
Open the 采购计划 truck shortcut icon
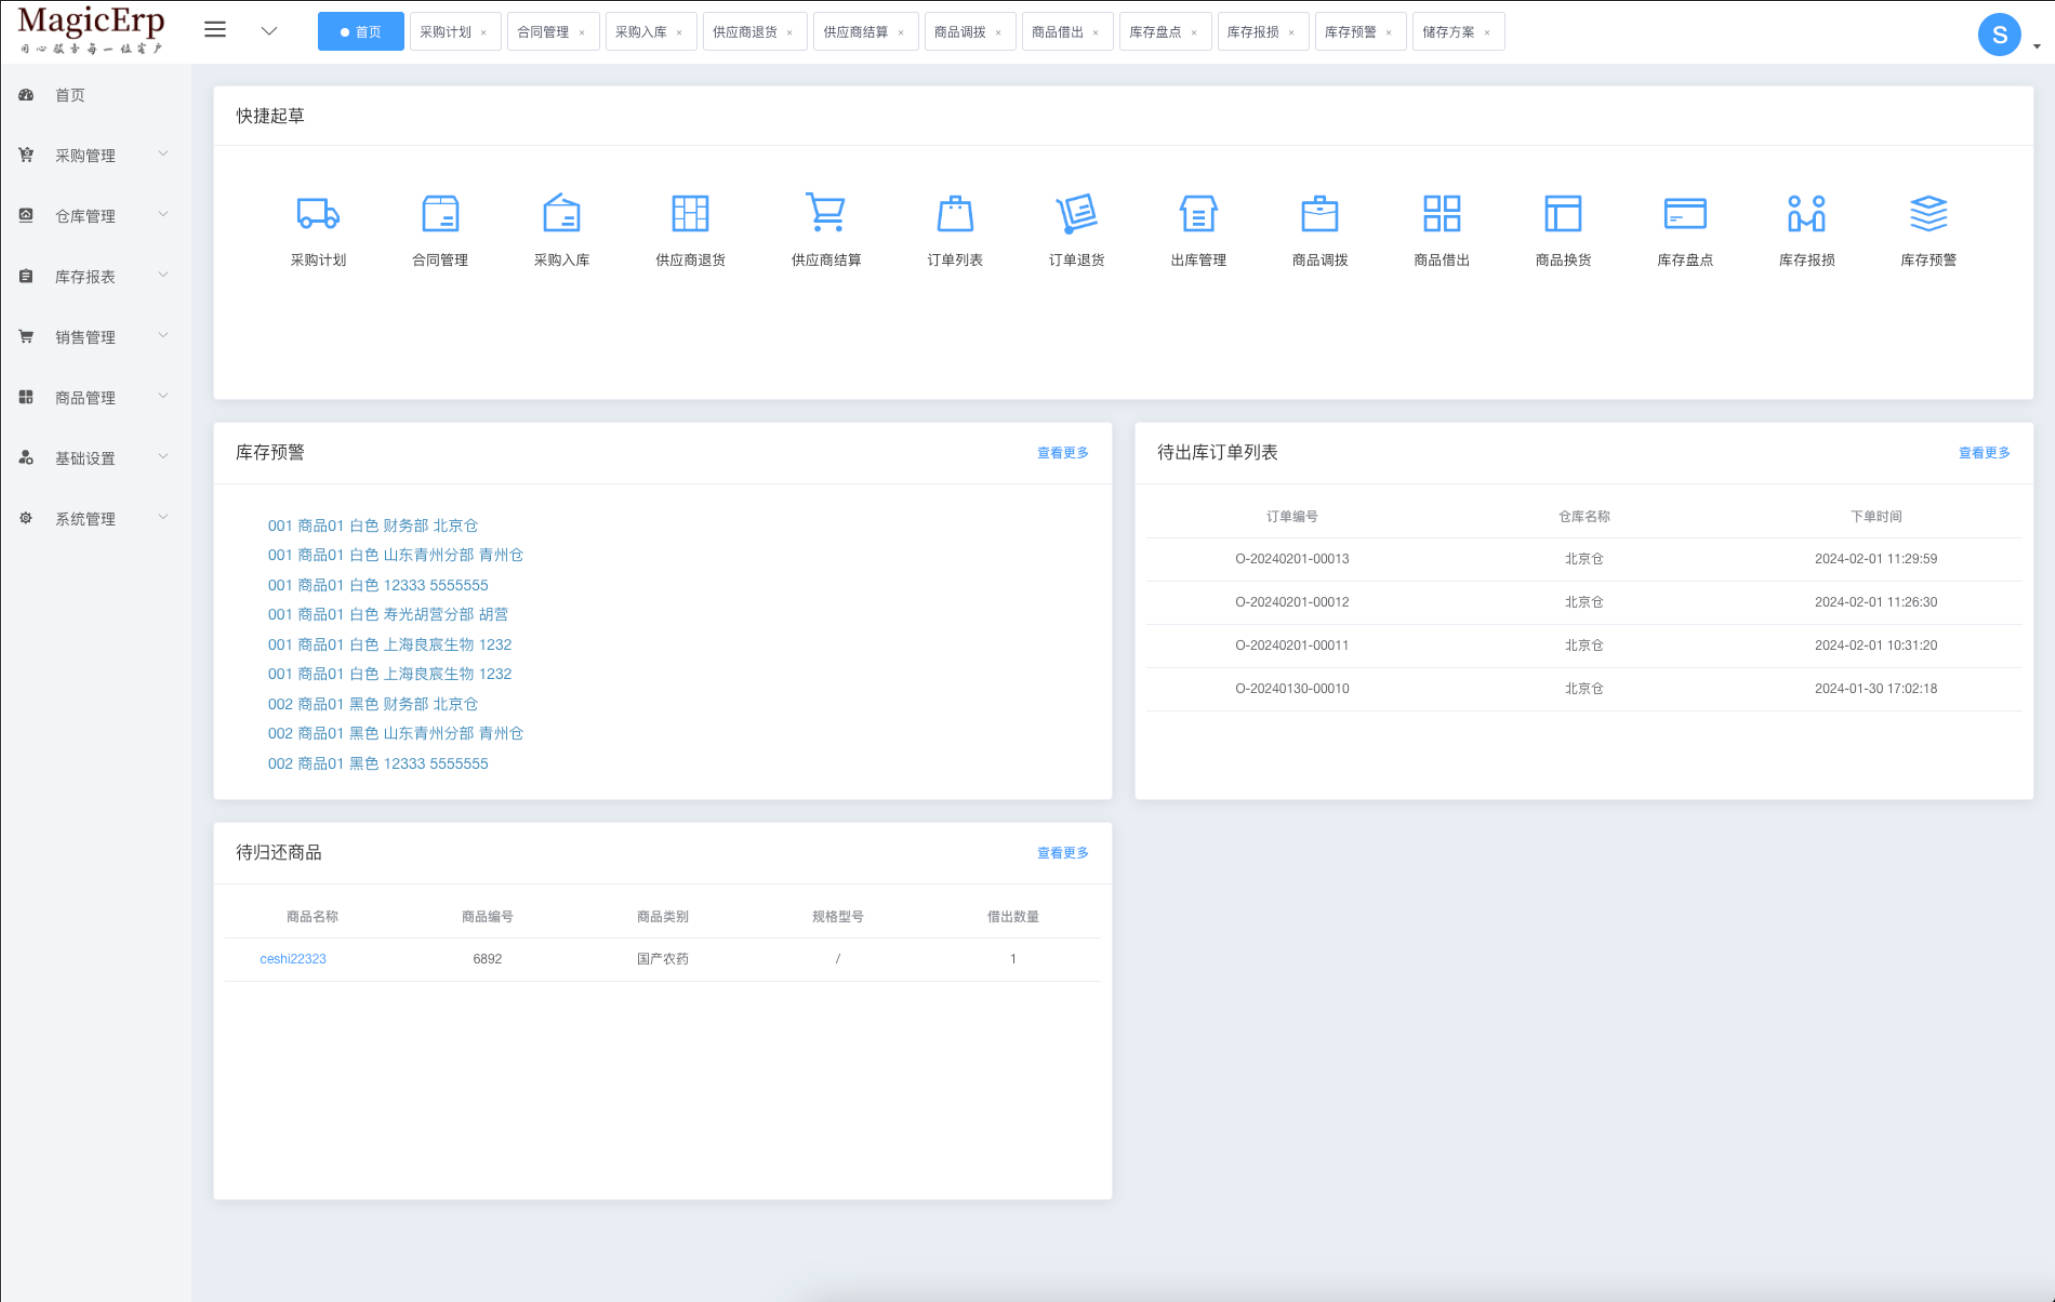coord(318,214)
